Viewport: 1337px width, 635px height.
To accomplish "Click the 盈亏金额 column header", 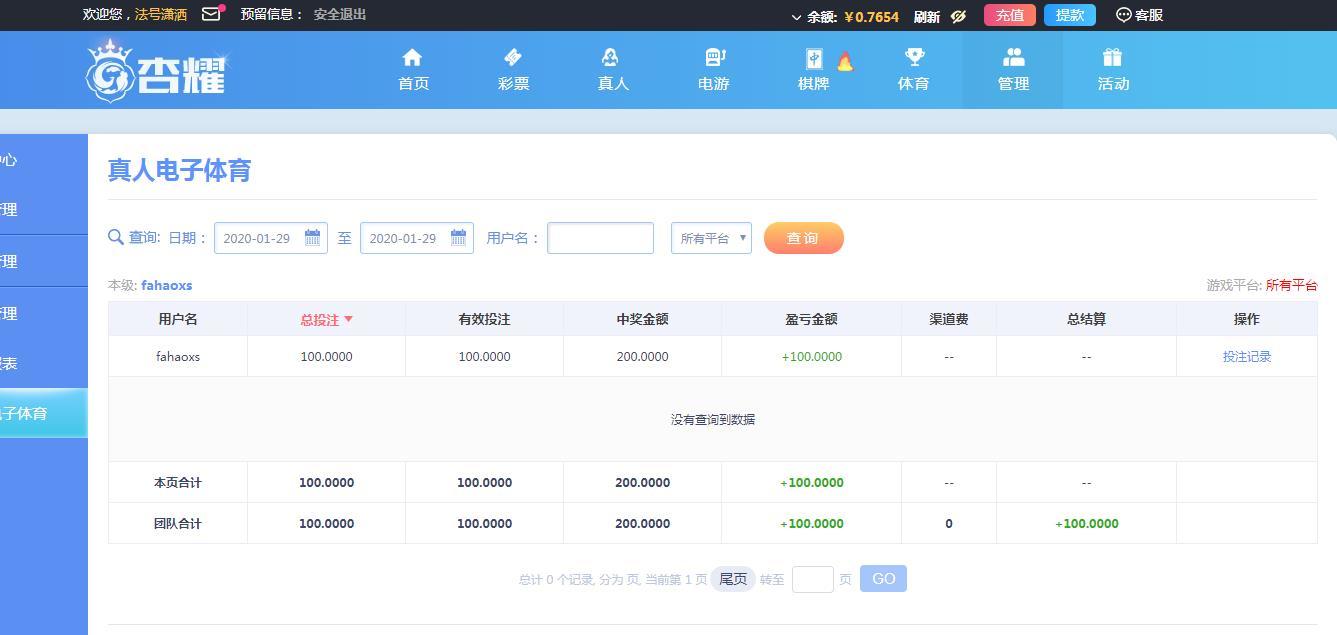I will [x=811, y=319].
